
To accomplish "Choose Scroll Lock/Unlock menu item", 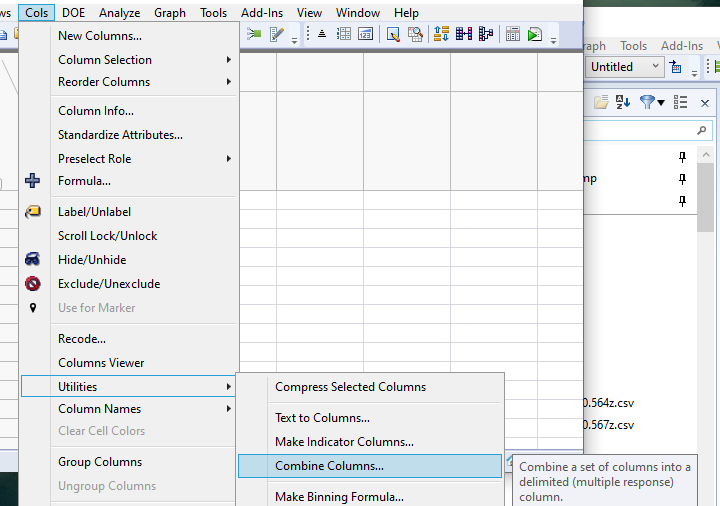I will pos(107,236).
